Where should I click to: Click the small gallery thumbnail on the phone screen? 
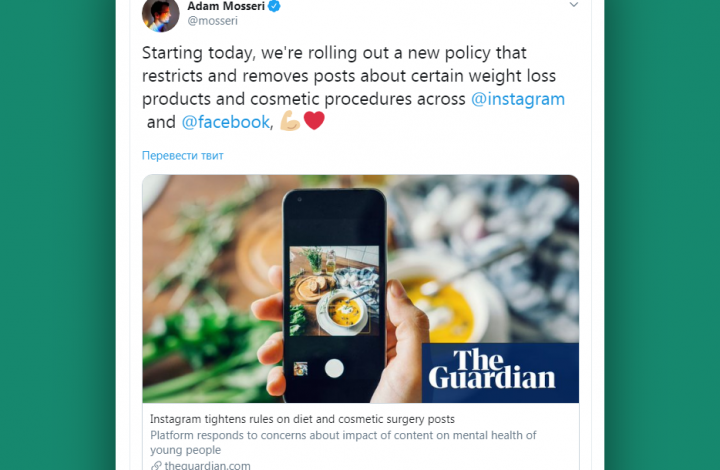point(300,369)
